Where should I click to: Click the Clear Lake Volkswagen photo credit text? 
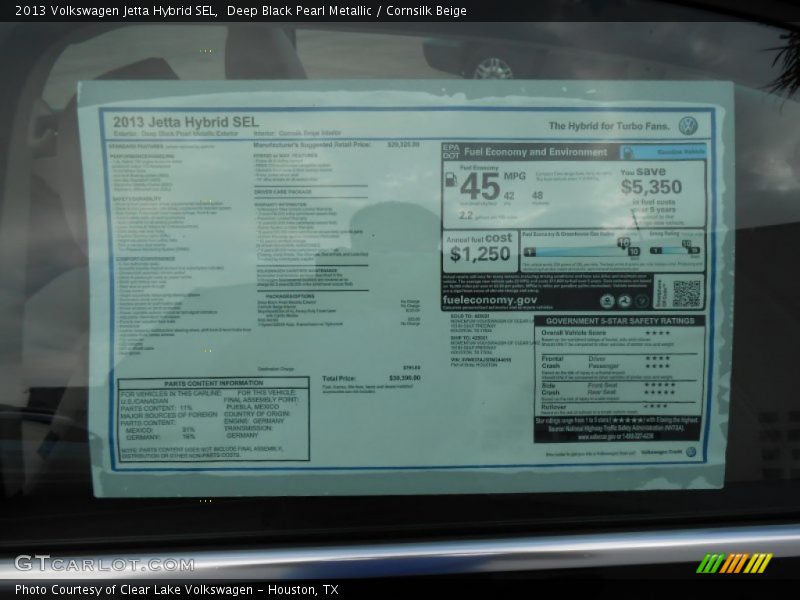pyautogui.click(x=176, y=590)
